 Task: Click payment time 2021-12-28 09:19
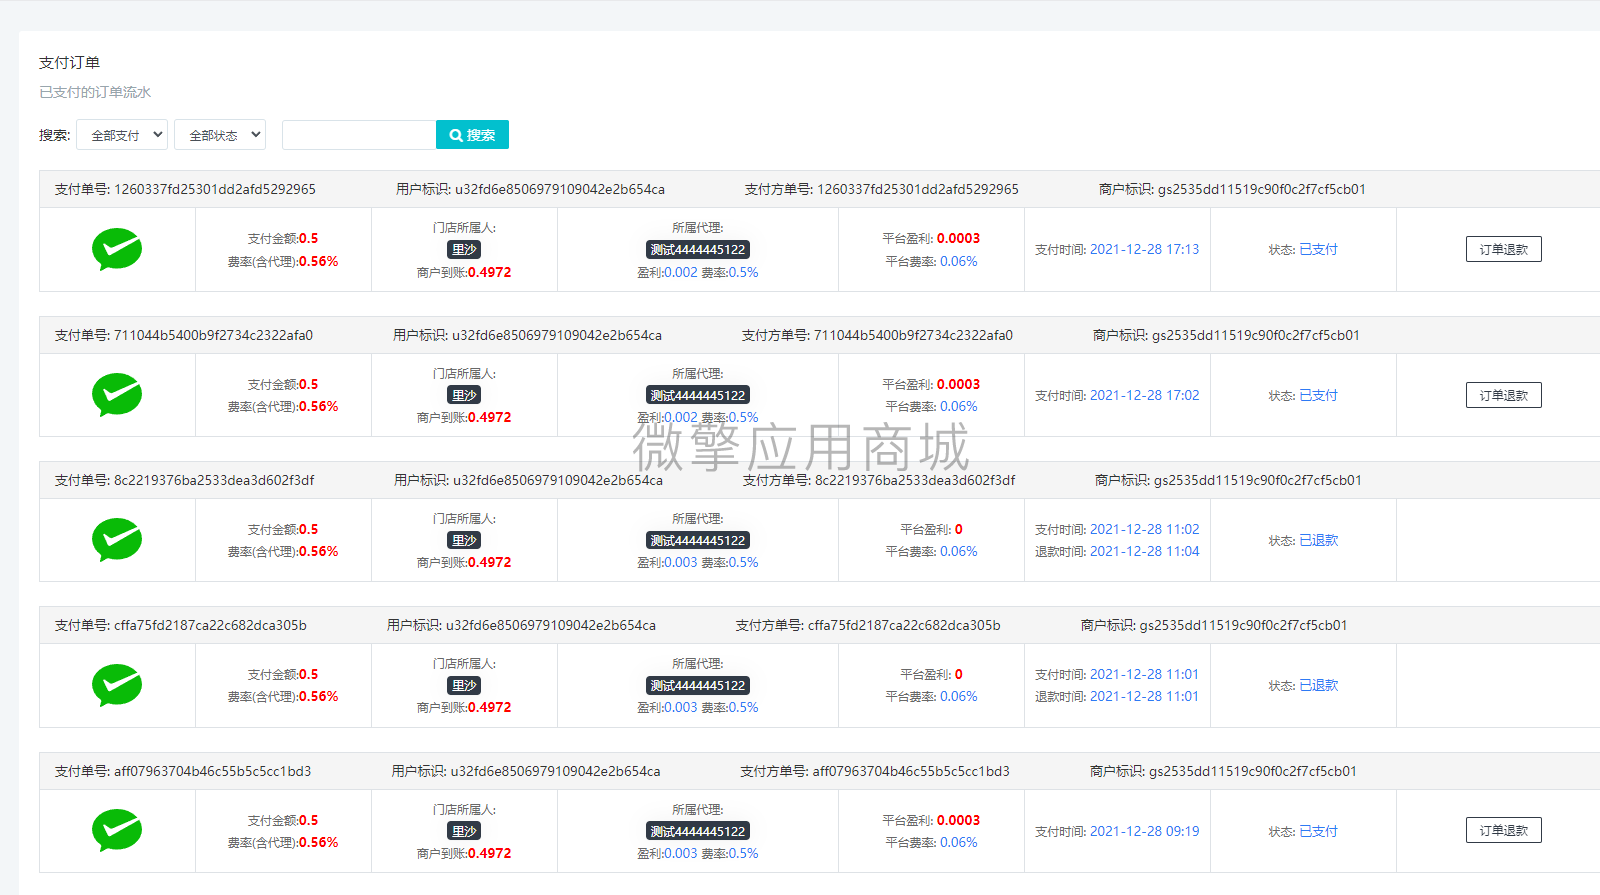pyautogui.click(x=1144, y=831)
